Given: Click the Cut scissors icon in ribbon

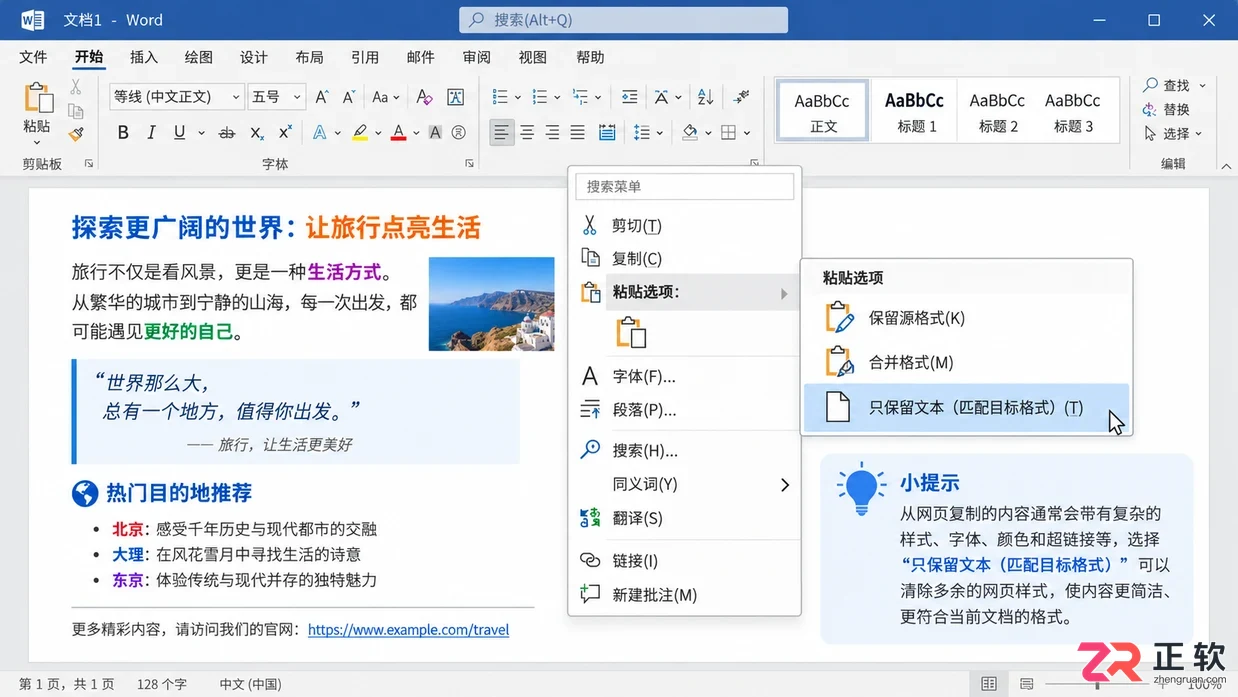Looking at the screenshot, I should (x=76, y=87).
